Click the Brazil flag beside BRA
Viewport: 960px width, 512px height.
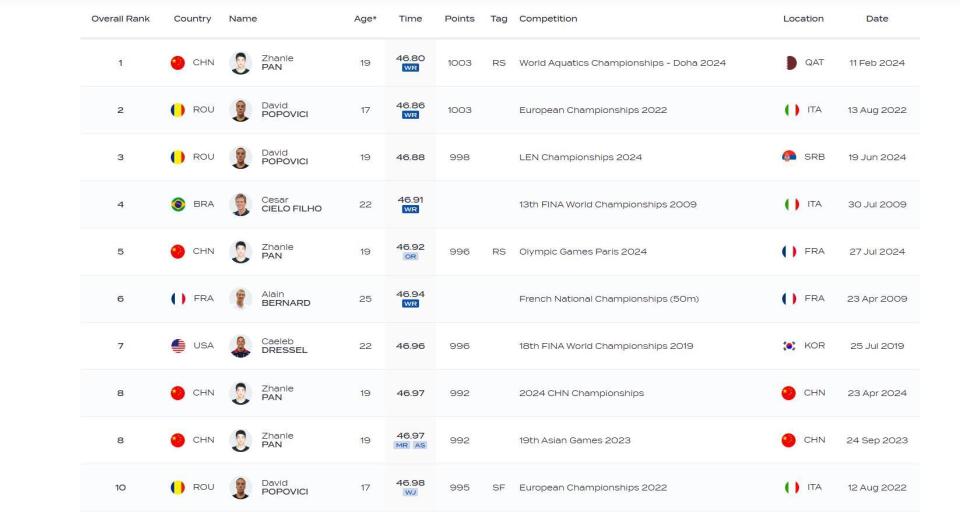click(x=178, y=205)
